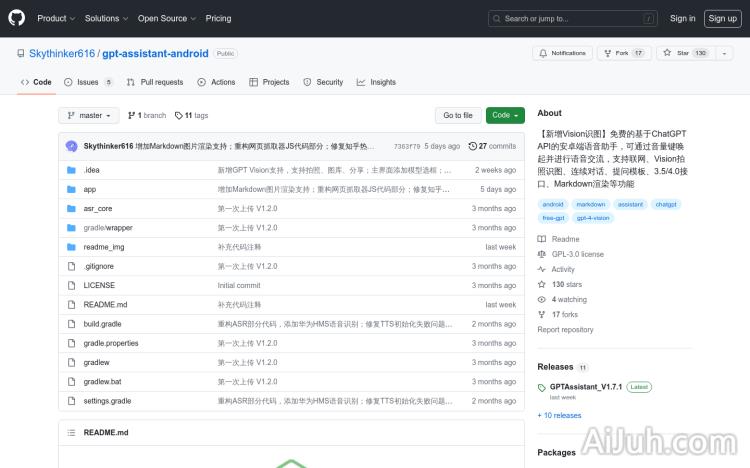Star the repository with Star button

(x=686, y=53)
